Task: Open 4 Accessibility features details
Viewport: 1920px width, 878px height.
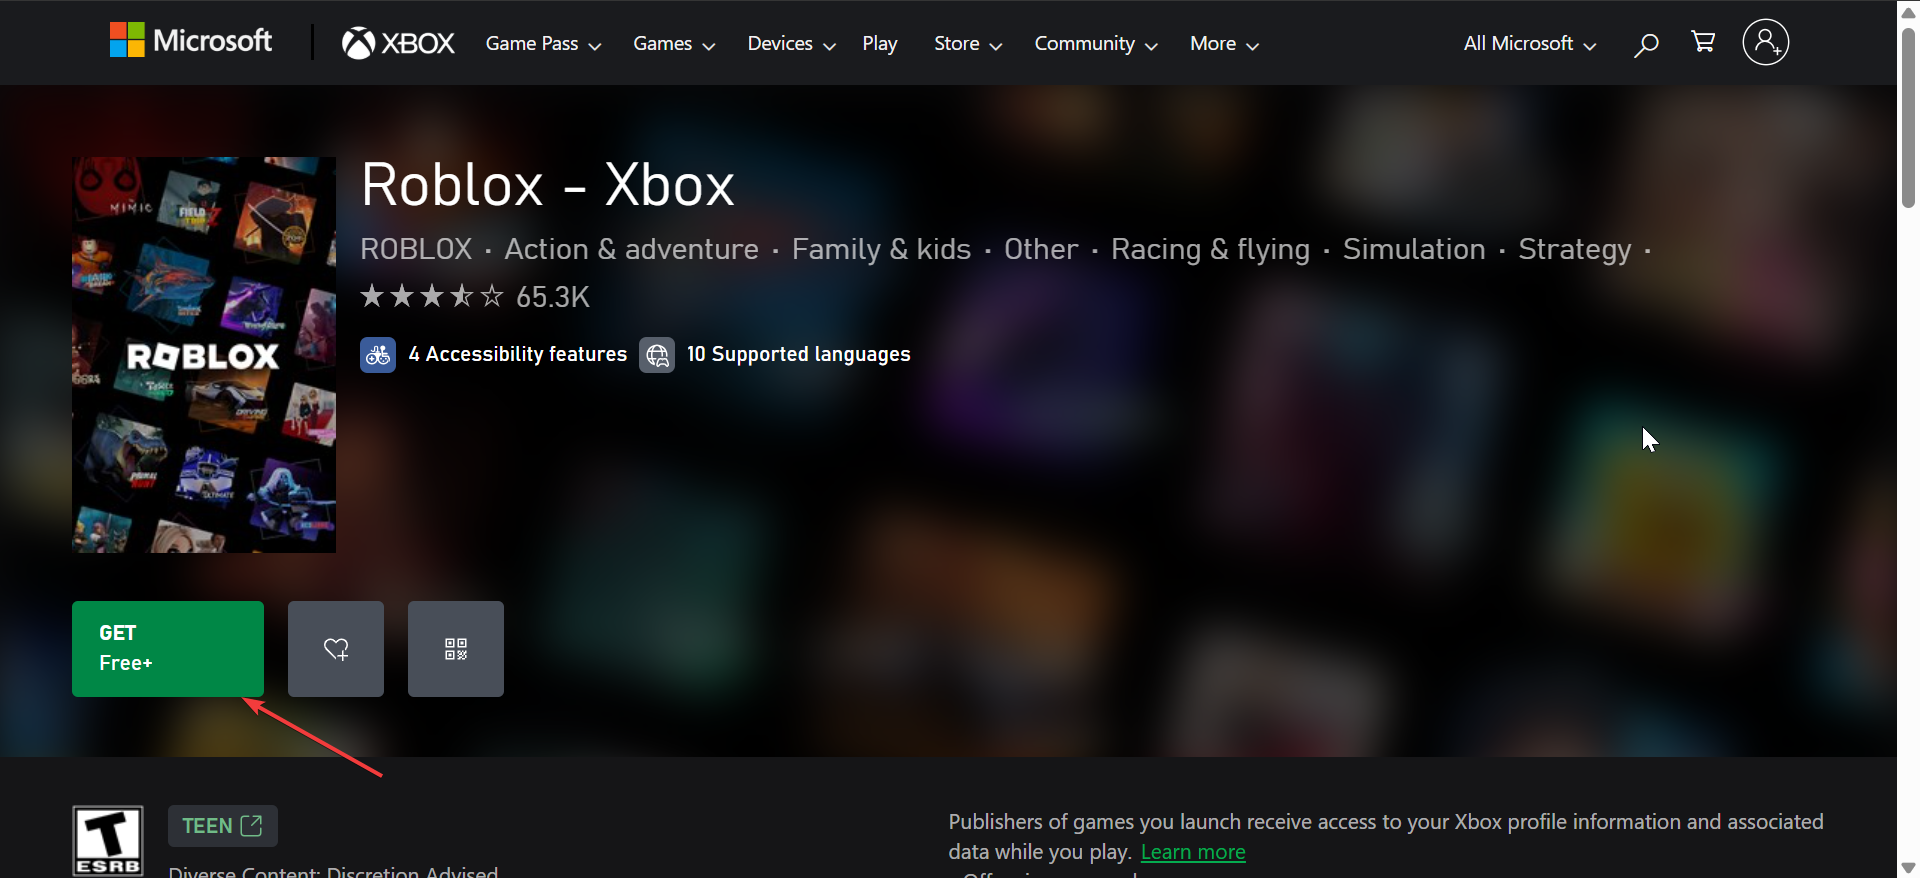Action: point(518,355)
